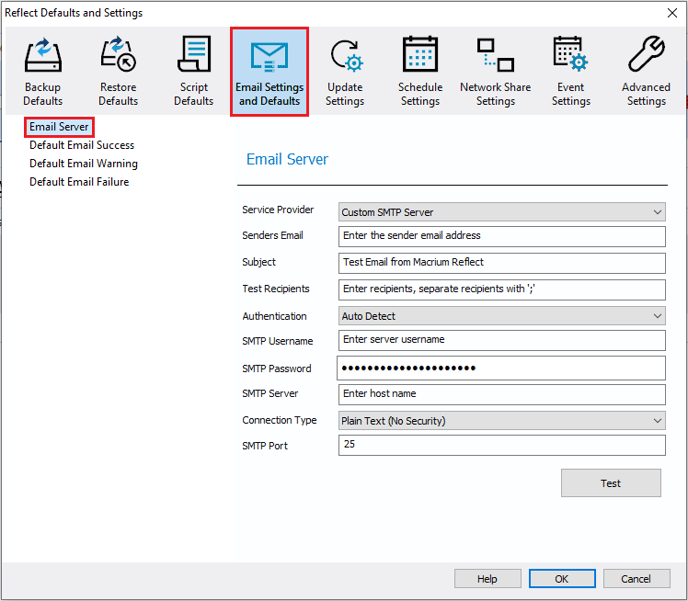The height and width of the screenshot is (601, 688).
Task: Click the SMTP Password field
Action: [x=501, y=368]
